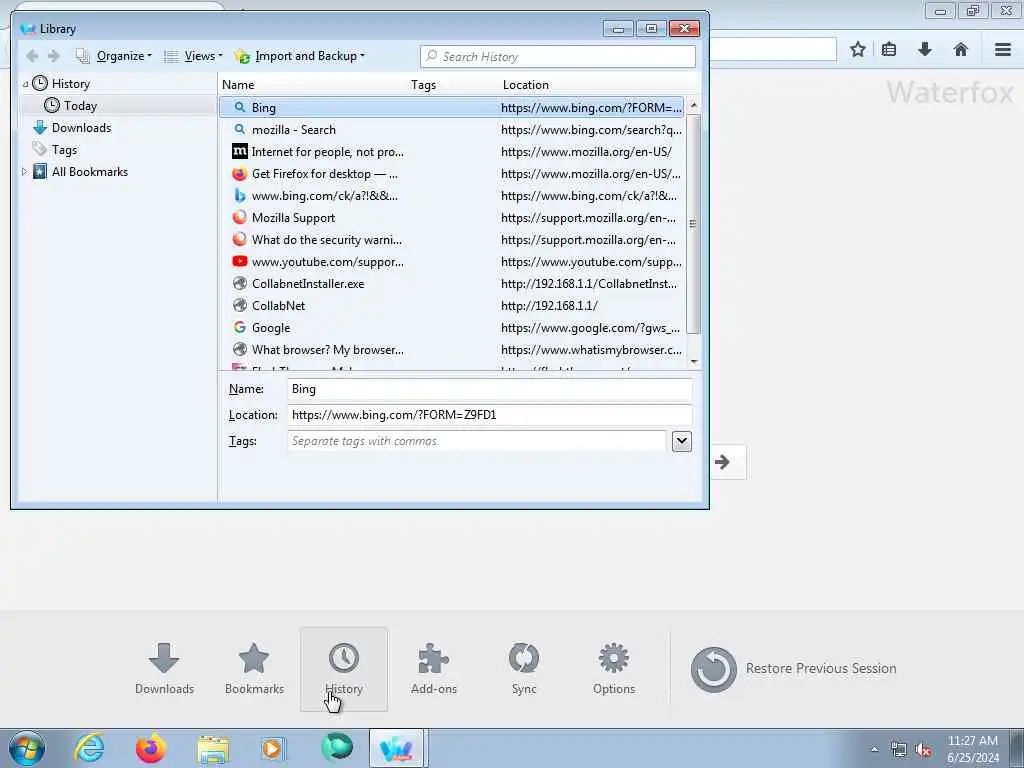Open downloads arrow in browser toolbar
This screenshot has height=768, width=1024.
925,50
